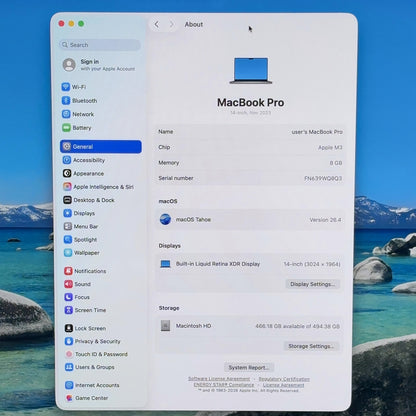Select the Bluetooth icon in sidebar
Screen dimensions: 416x416
pos(66,100)
